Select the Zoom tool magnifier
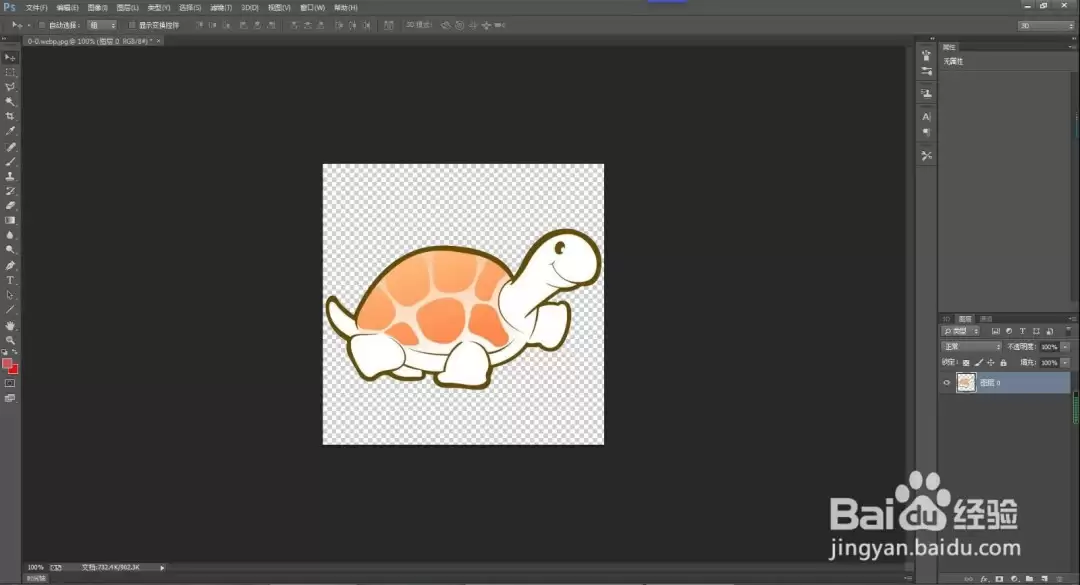Image resolution: width=1080 pixels, height=585 pixels. point(10,340)
